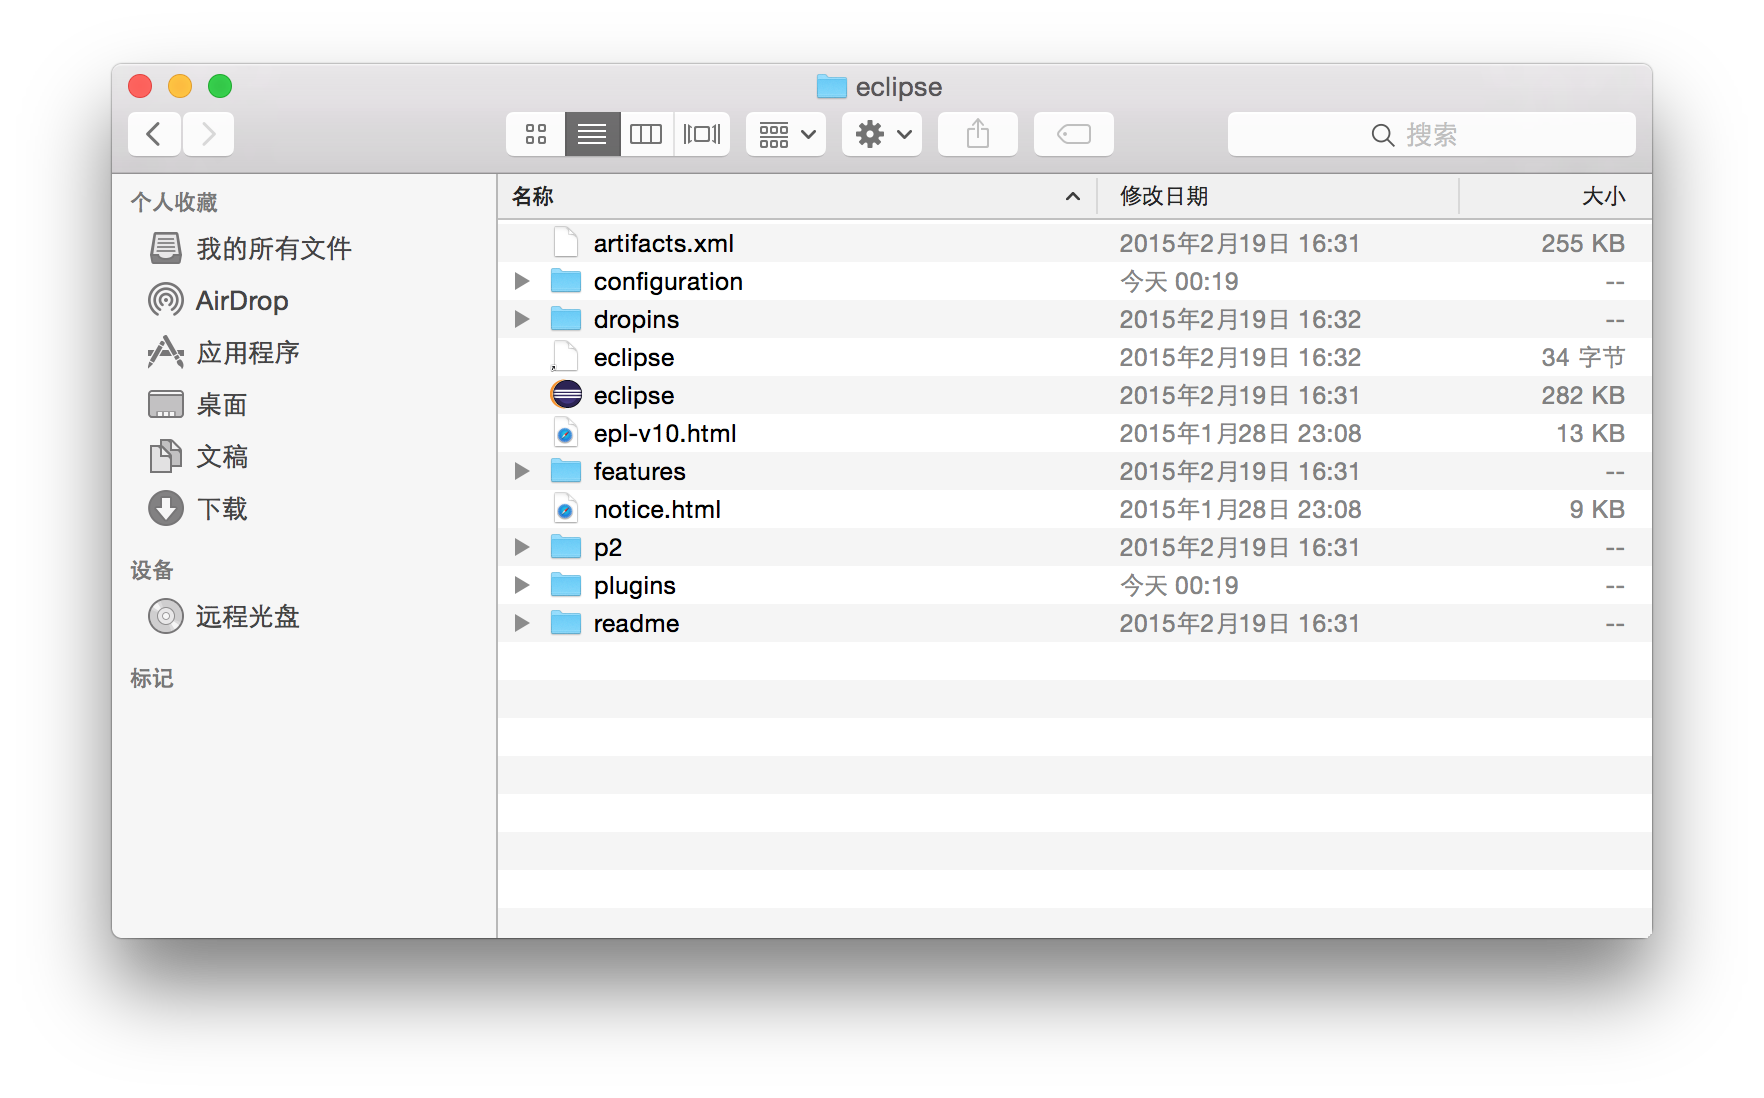The width and height of the screenshot is (1764, 1098).
Task: Click the notice.html Safari document icon
Action: (566, 509)
